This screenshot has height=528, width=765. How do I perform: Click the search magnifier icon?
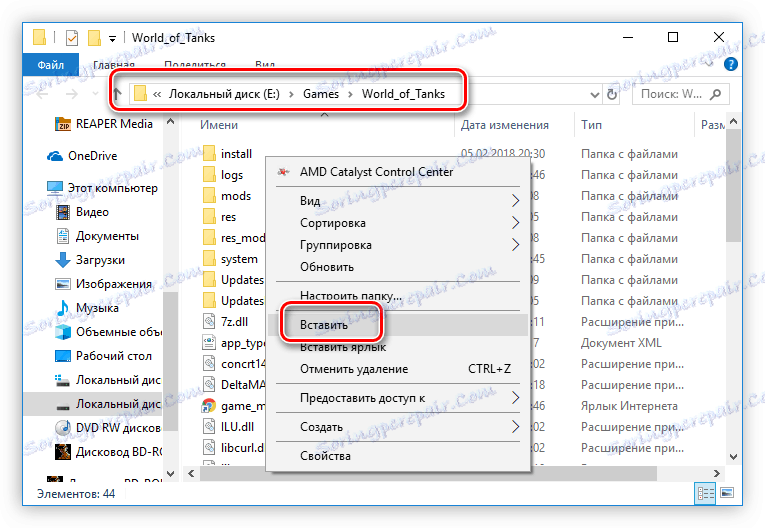click(716, 94)
